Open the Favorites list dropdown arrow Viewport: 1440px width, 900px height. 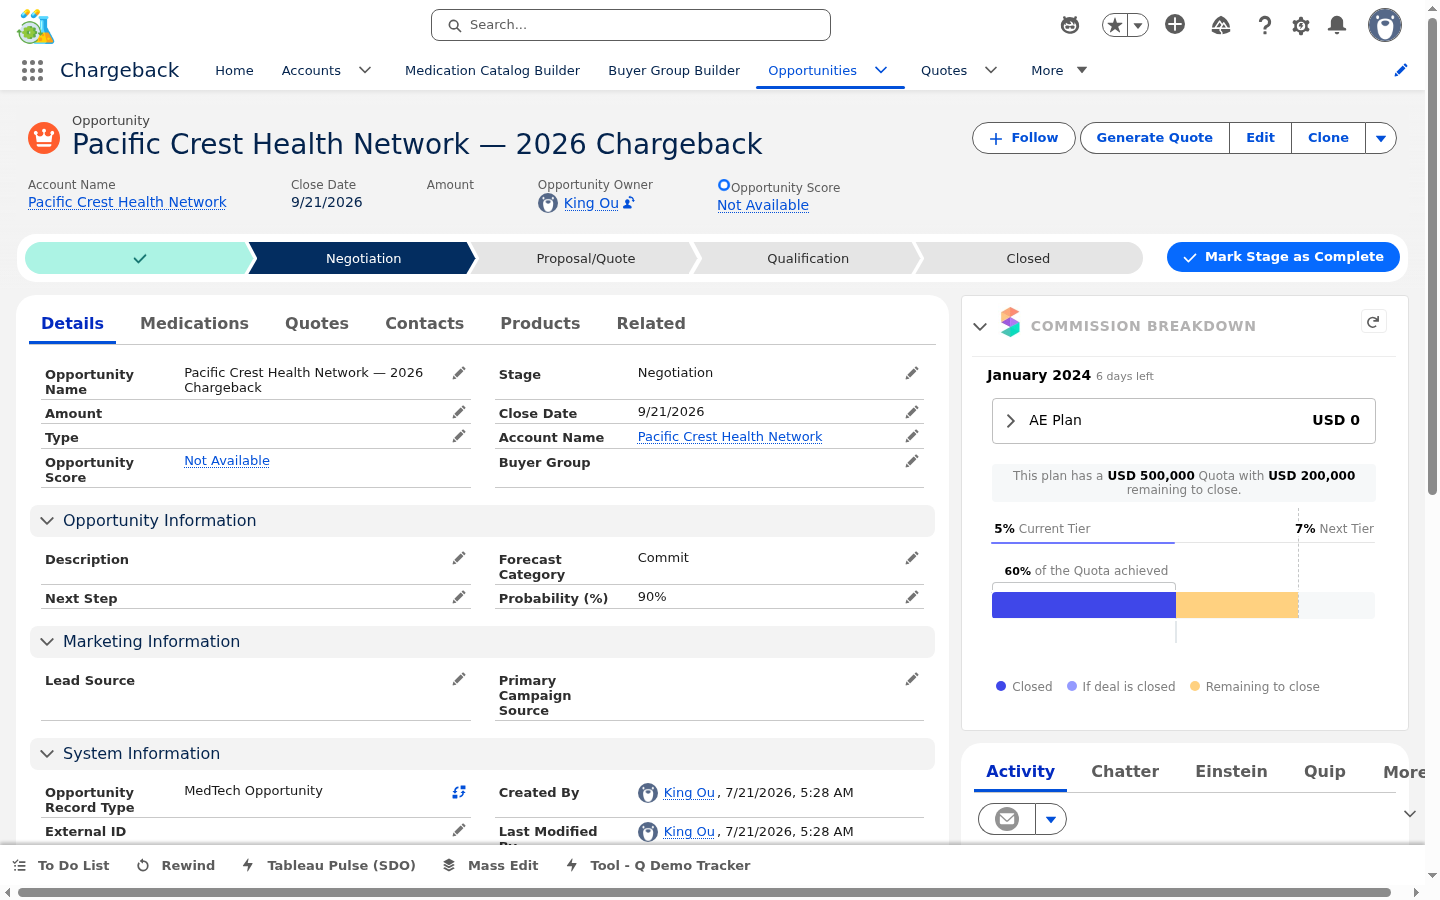point(1137,25)
